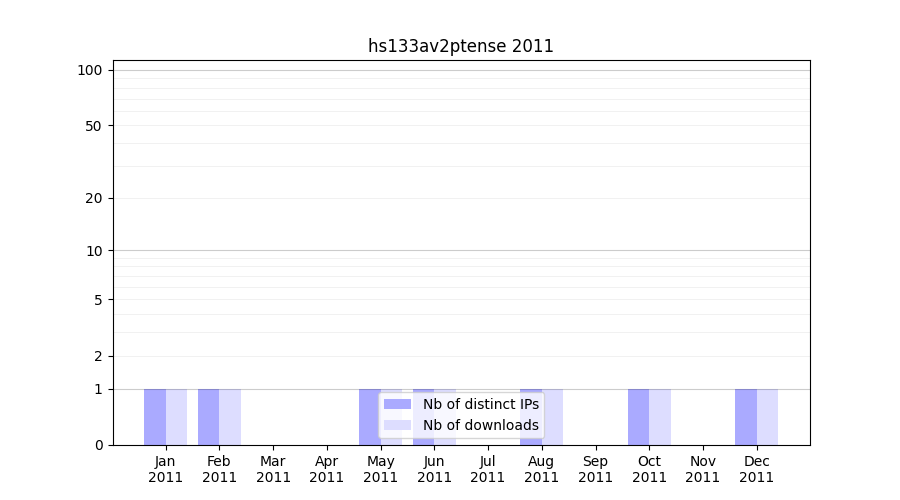Click the 'Nov 2011' x-axis label
This screenshot has width=900, height=500.
pyautogui.click(x=703, y=469)
